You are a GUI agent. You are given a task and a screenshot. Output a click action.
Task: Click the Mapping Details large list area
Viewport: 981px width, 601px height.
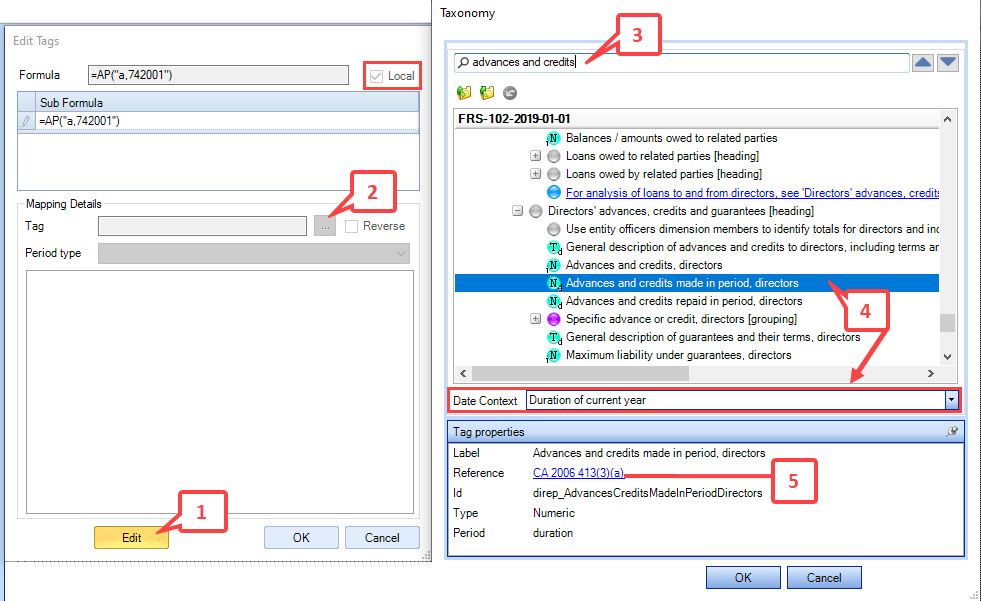tap(220, 392)
